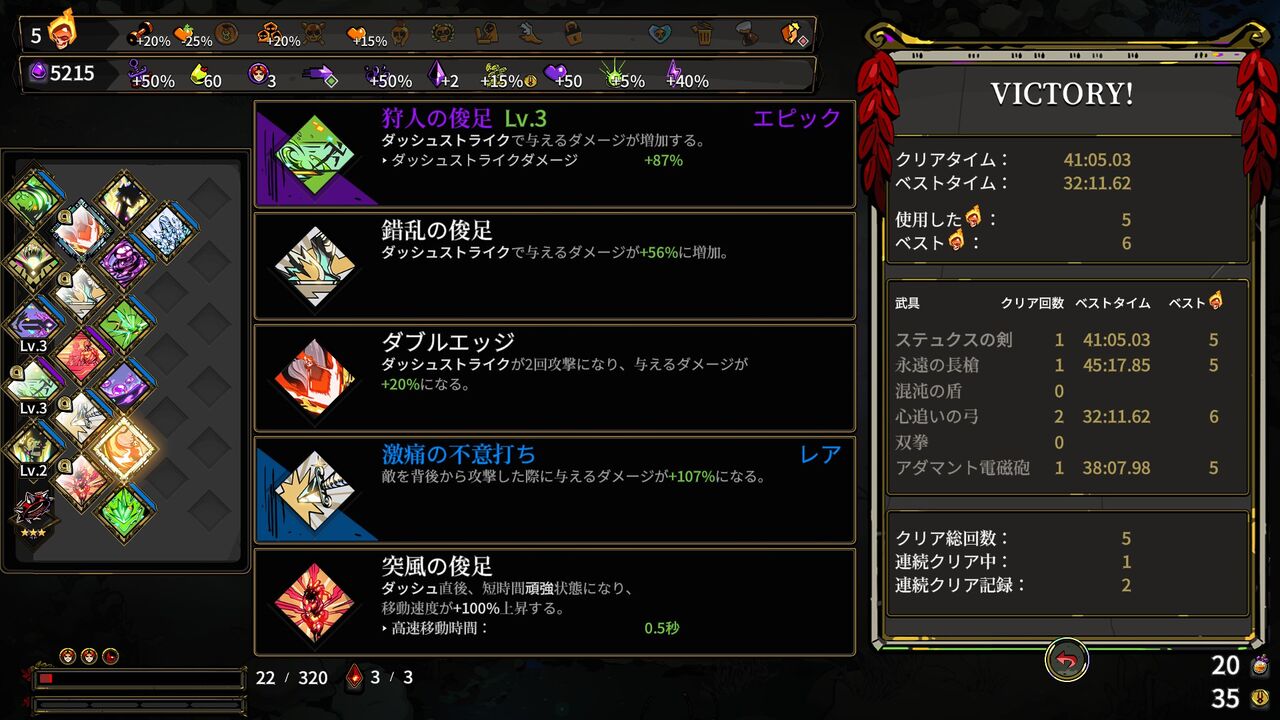Click the padlock icon in the top bar
Image resolution: width=1280 pixels, height=720 pixels.
pyautogui.click(x=572, y=33)
